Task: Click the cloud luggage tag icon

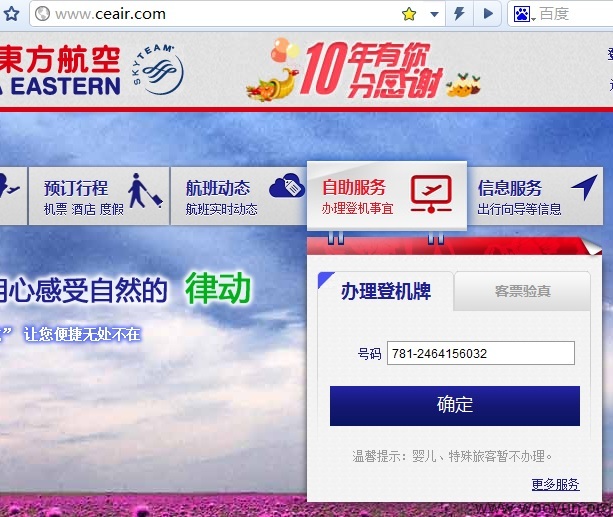Action: 287,185
